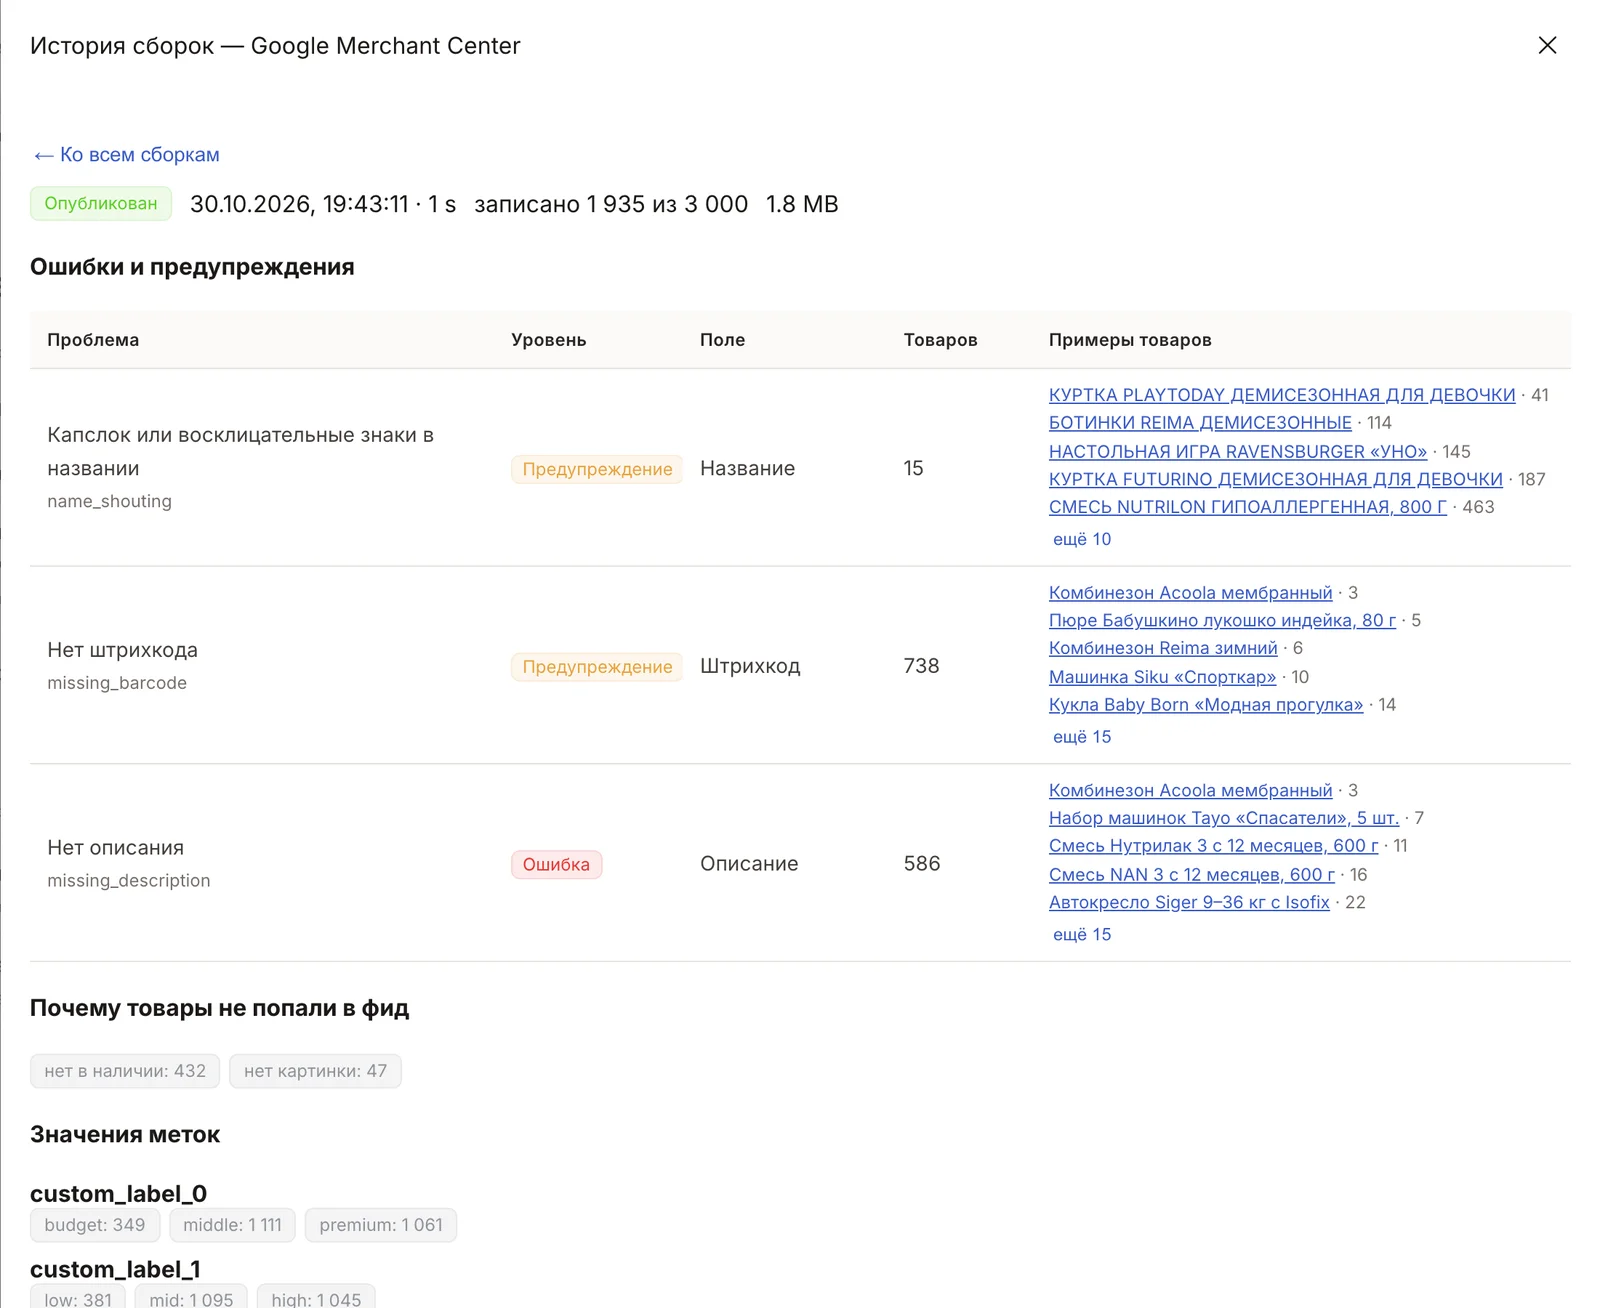Open СМЕСЬ NUTRILON ГИПОАЛЛЕРГЕННАЯ, 800 Г link
Screen dimensions: 1600x1308
click(1248, 507)
